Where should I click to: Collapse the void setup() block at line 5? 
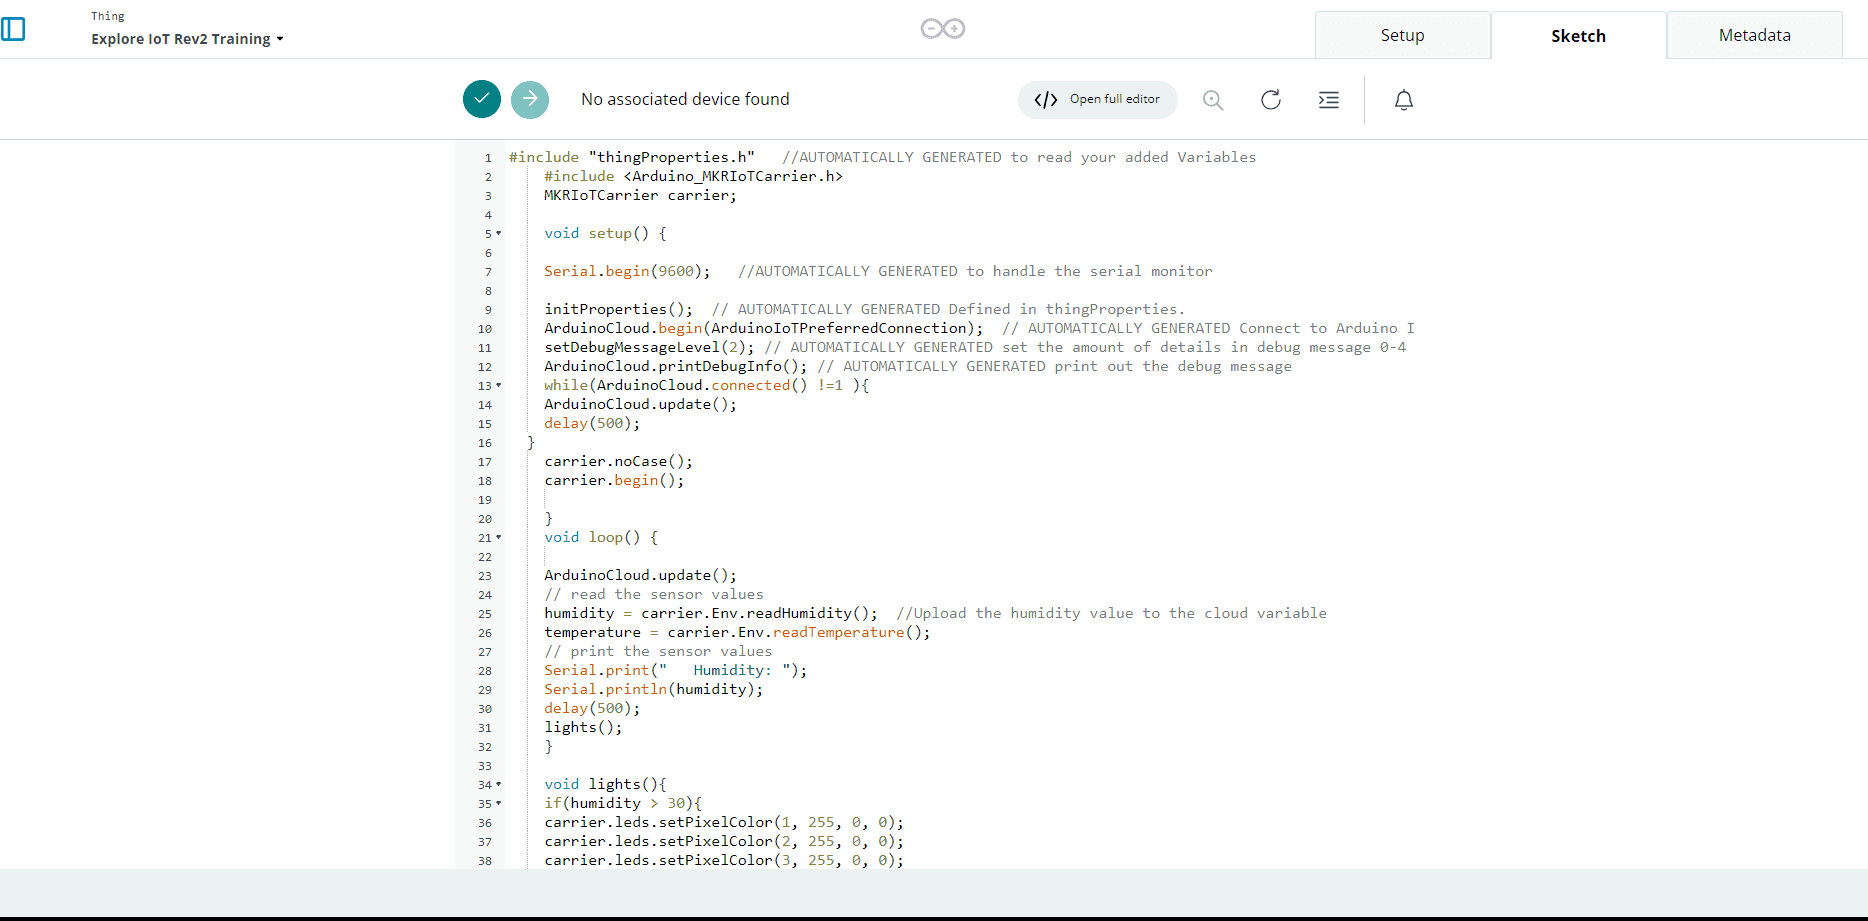tap(499, 234)
